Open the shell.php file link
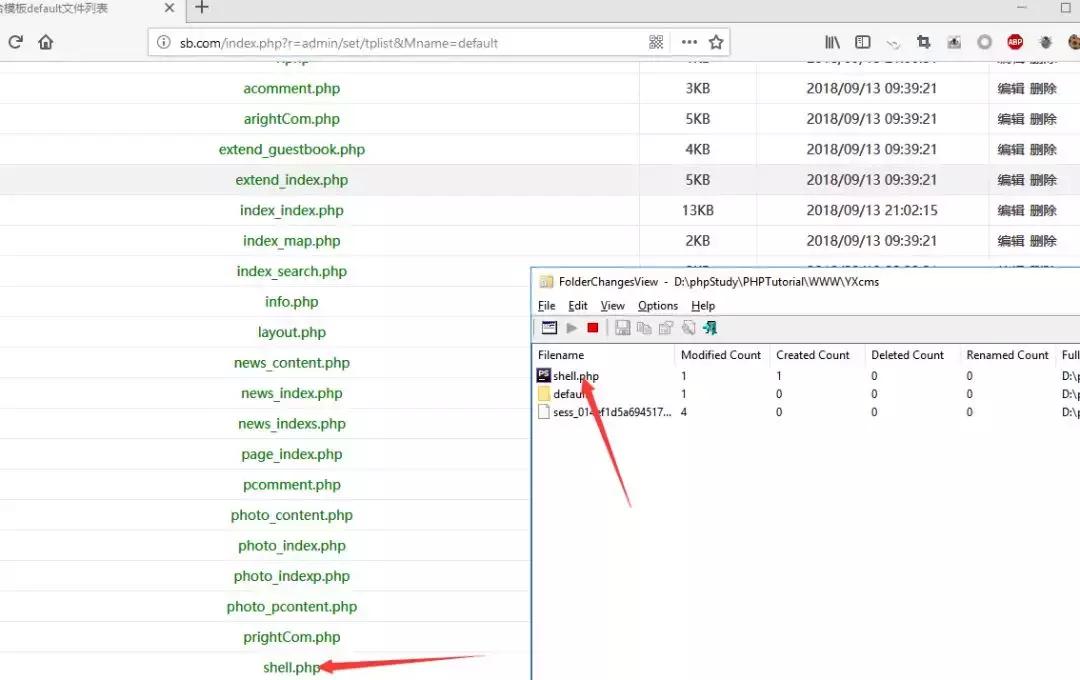 pyautogui.click(x=291, y=667)
